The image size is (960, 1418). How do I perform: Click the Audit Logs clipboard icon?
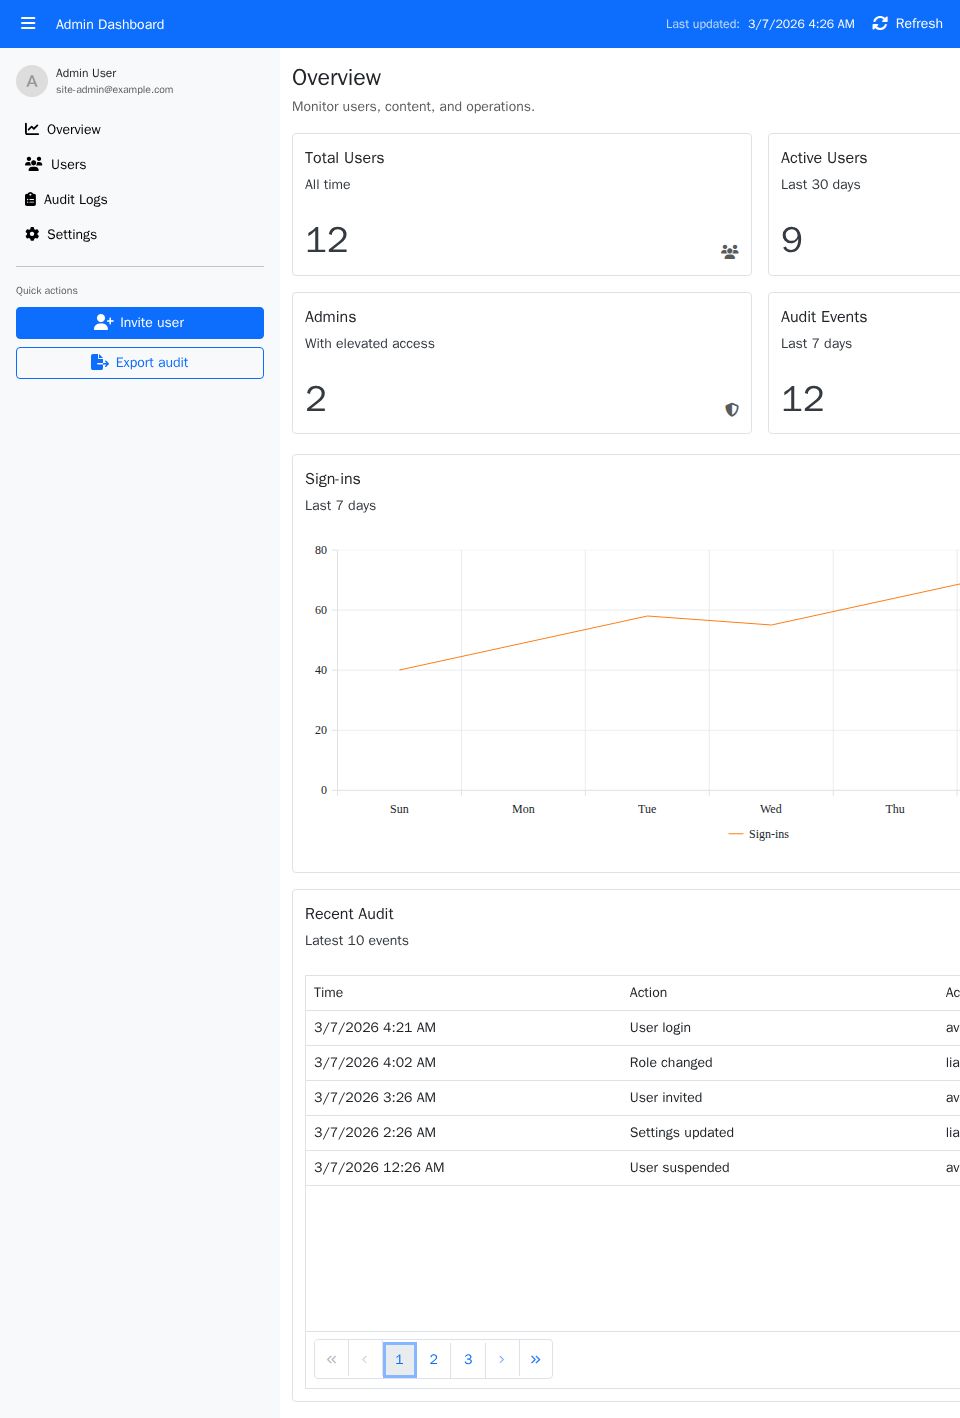[31, 199]
